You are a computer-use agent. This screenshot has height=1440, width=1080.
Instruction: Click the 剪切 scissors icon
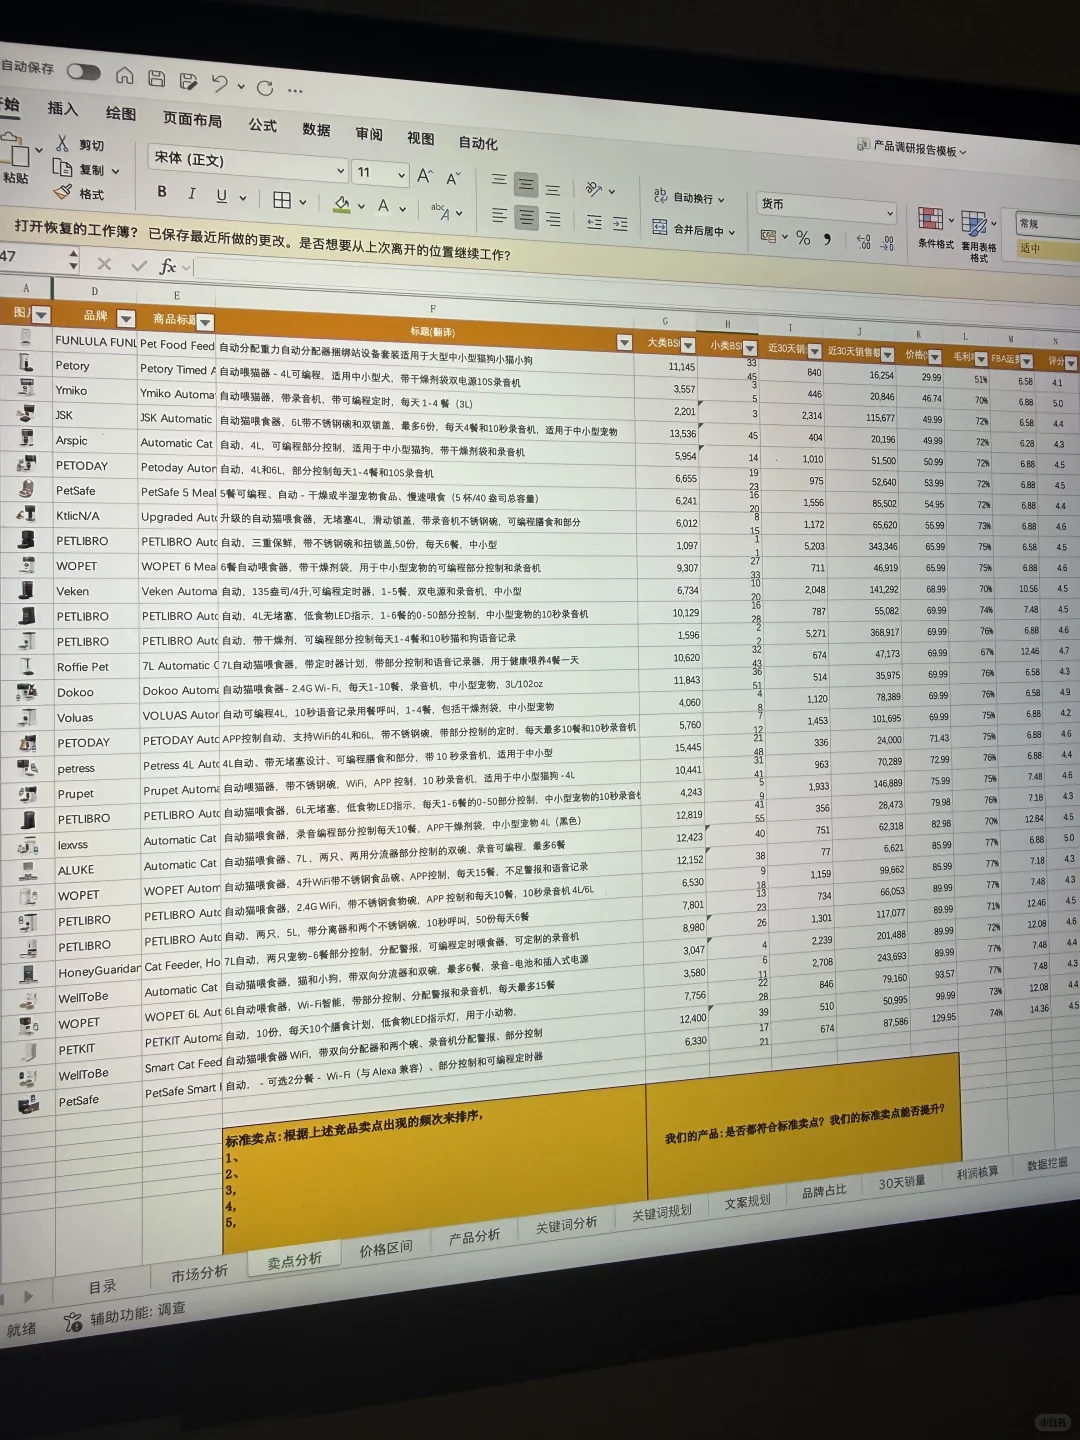coord(63,143)
